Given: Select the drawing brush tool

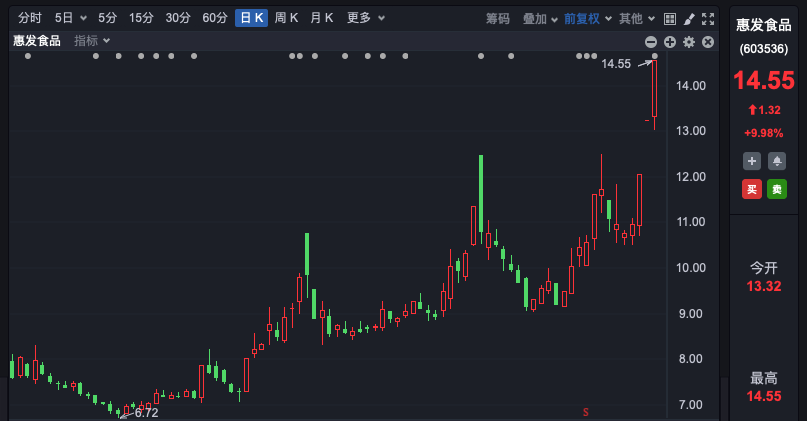Looking at the screenshot, I should tap(689, 18).
